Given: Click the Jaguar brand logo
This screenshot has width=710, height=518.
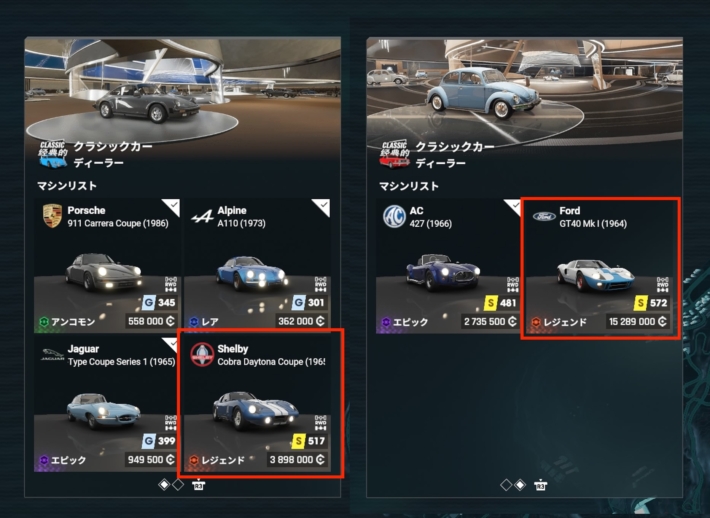Looking at the screenshot, I should [52, 355].
